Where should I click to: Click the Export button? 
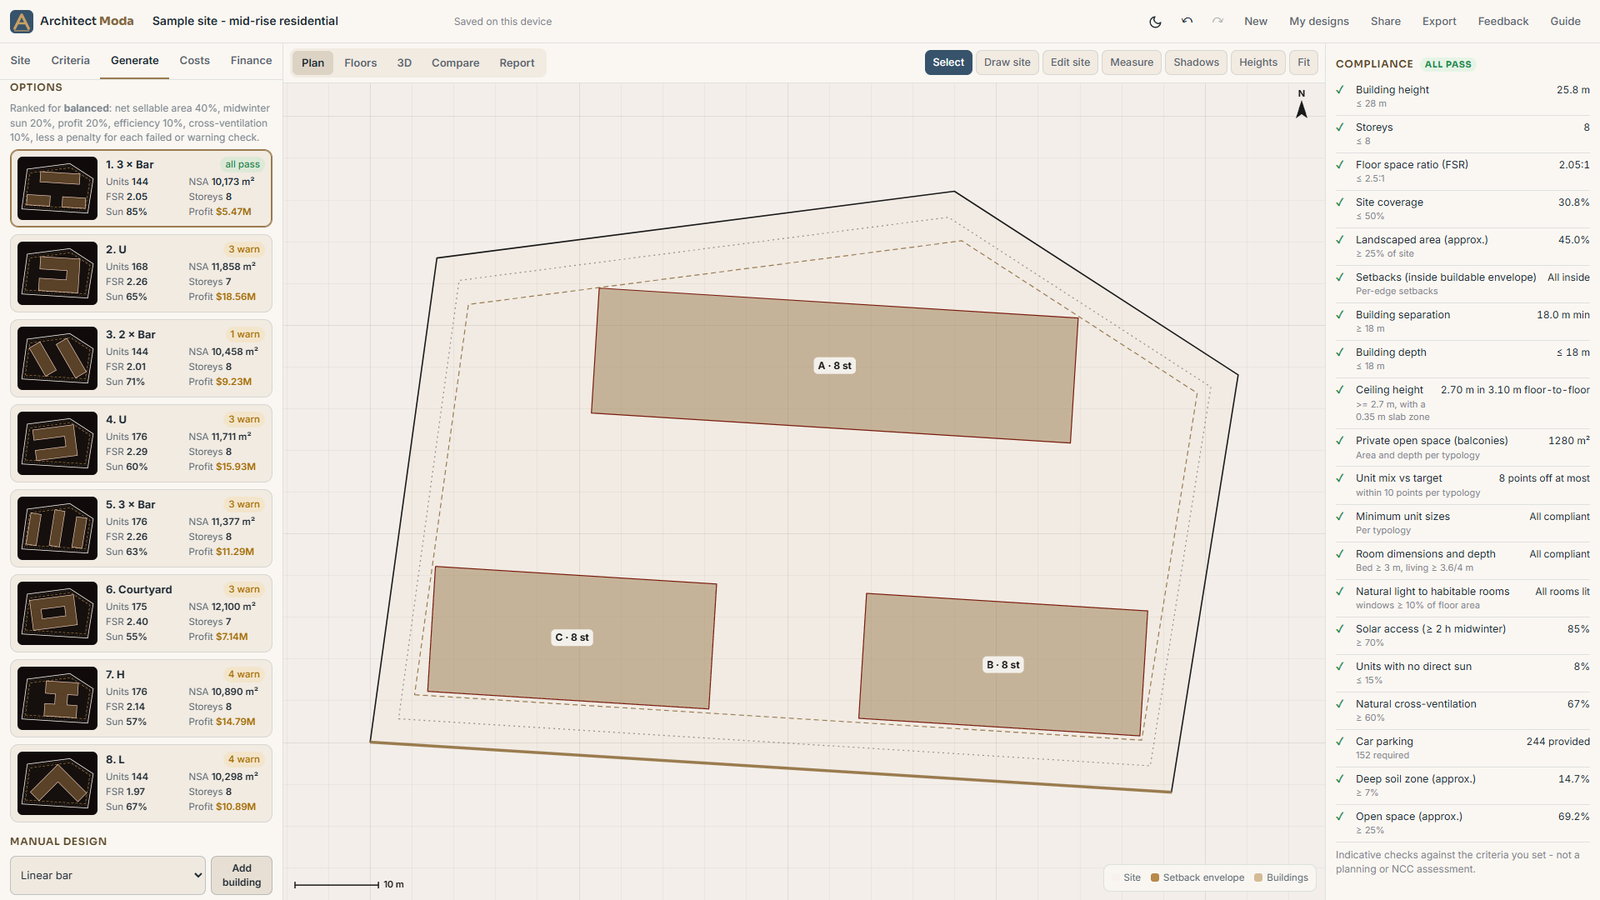1439,21
